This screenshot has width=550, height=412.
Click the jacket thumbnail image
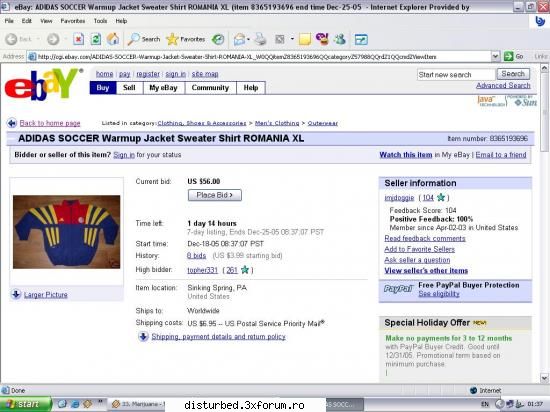coord(67,232)
